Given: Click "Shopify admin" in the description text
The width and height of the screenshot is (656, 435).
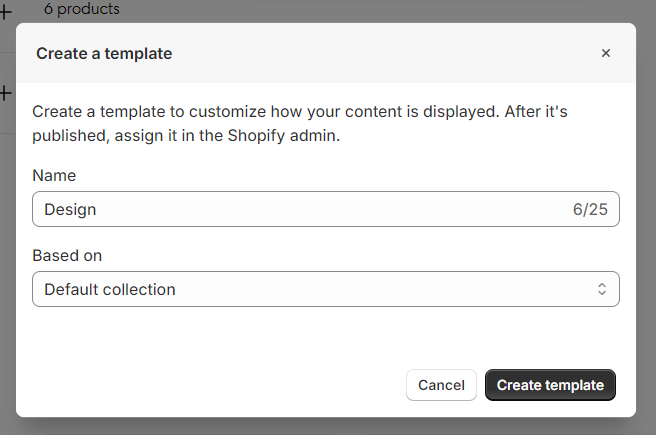Looking at the screenshot, I should click(282, 135).
